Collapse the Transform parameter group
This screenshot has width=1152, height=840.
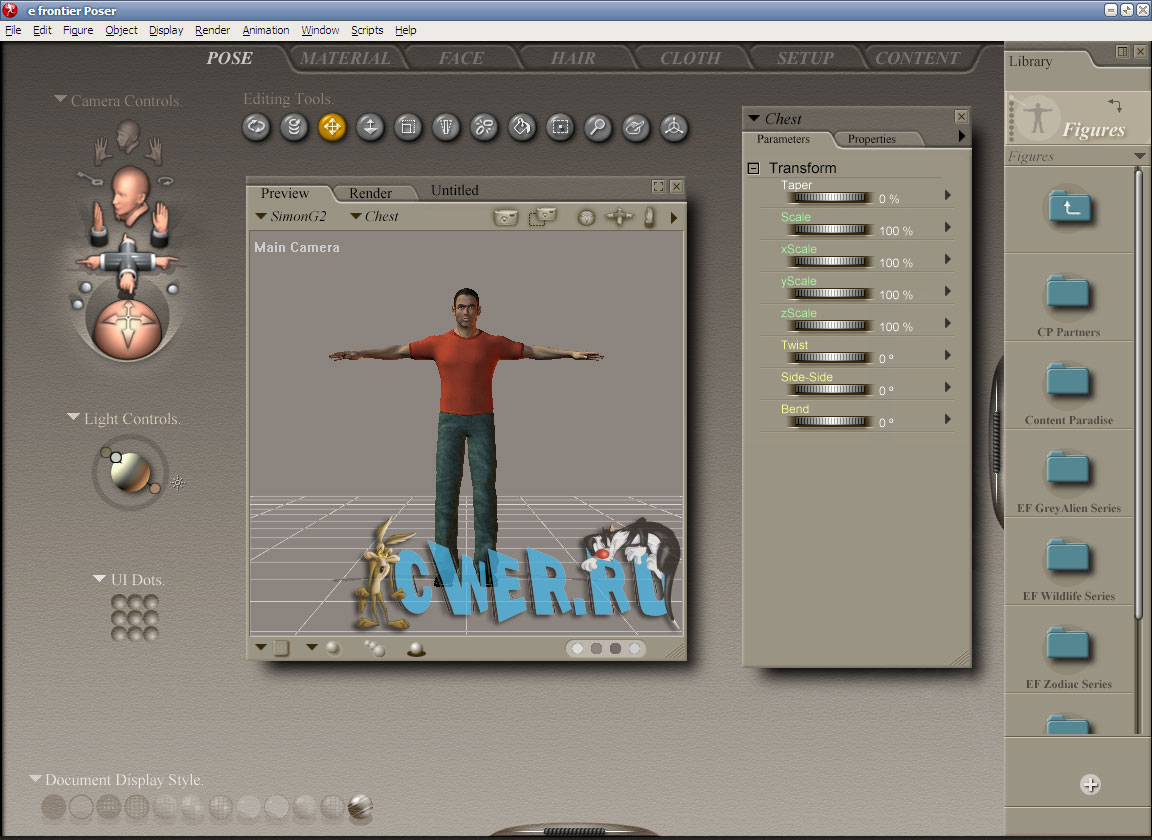click(754, 168)
